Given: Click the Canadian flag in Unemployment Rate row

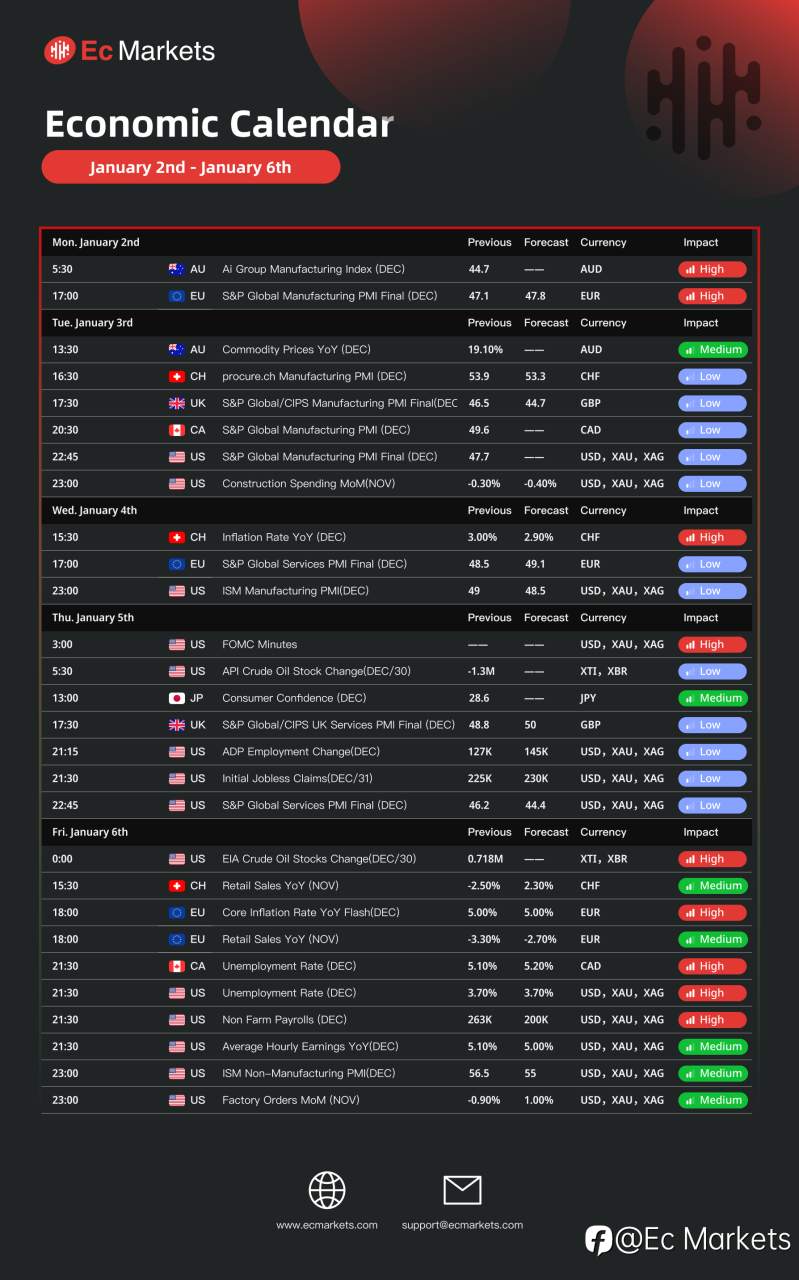Looking at the screenshot, I should 177,966.
